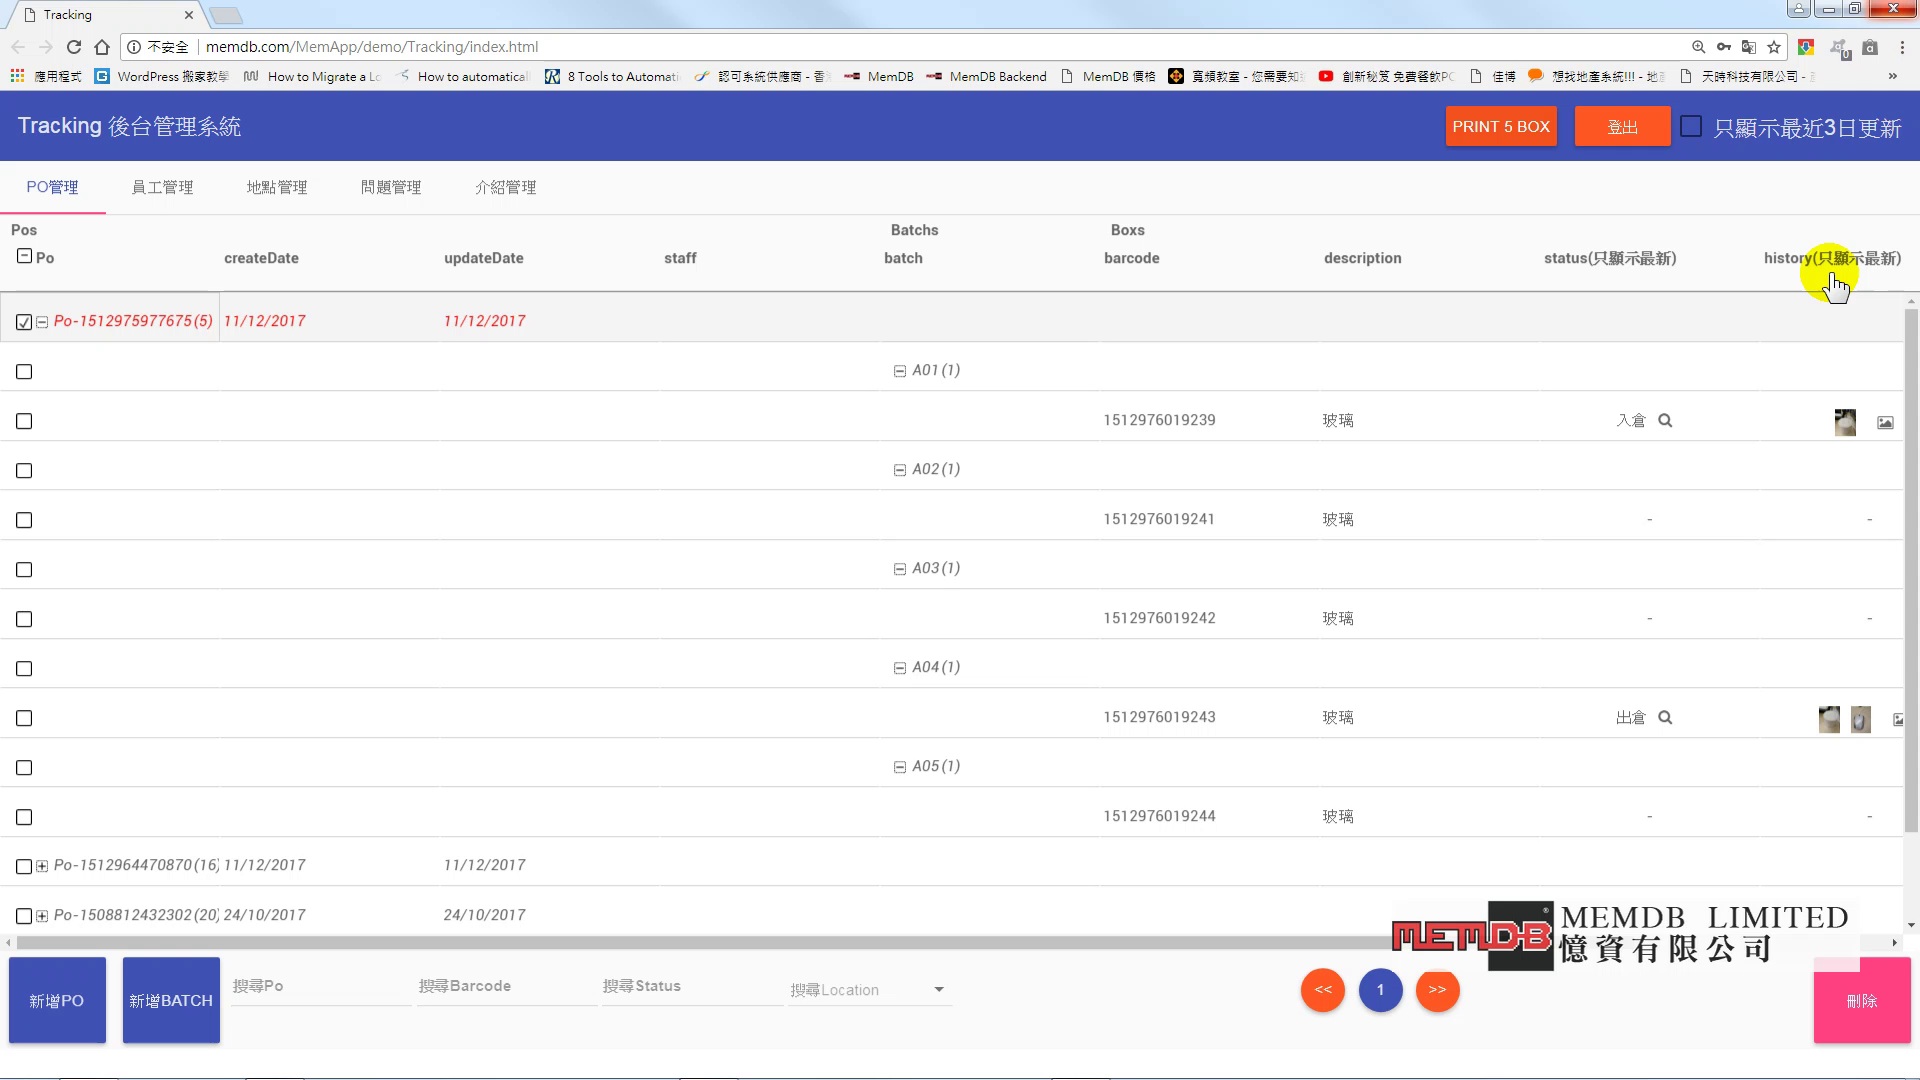Click the key password icon in address bar
Screen dimensions: 1920x1080
1724,47
